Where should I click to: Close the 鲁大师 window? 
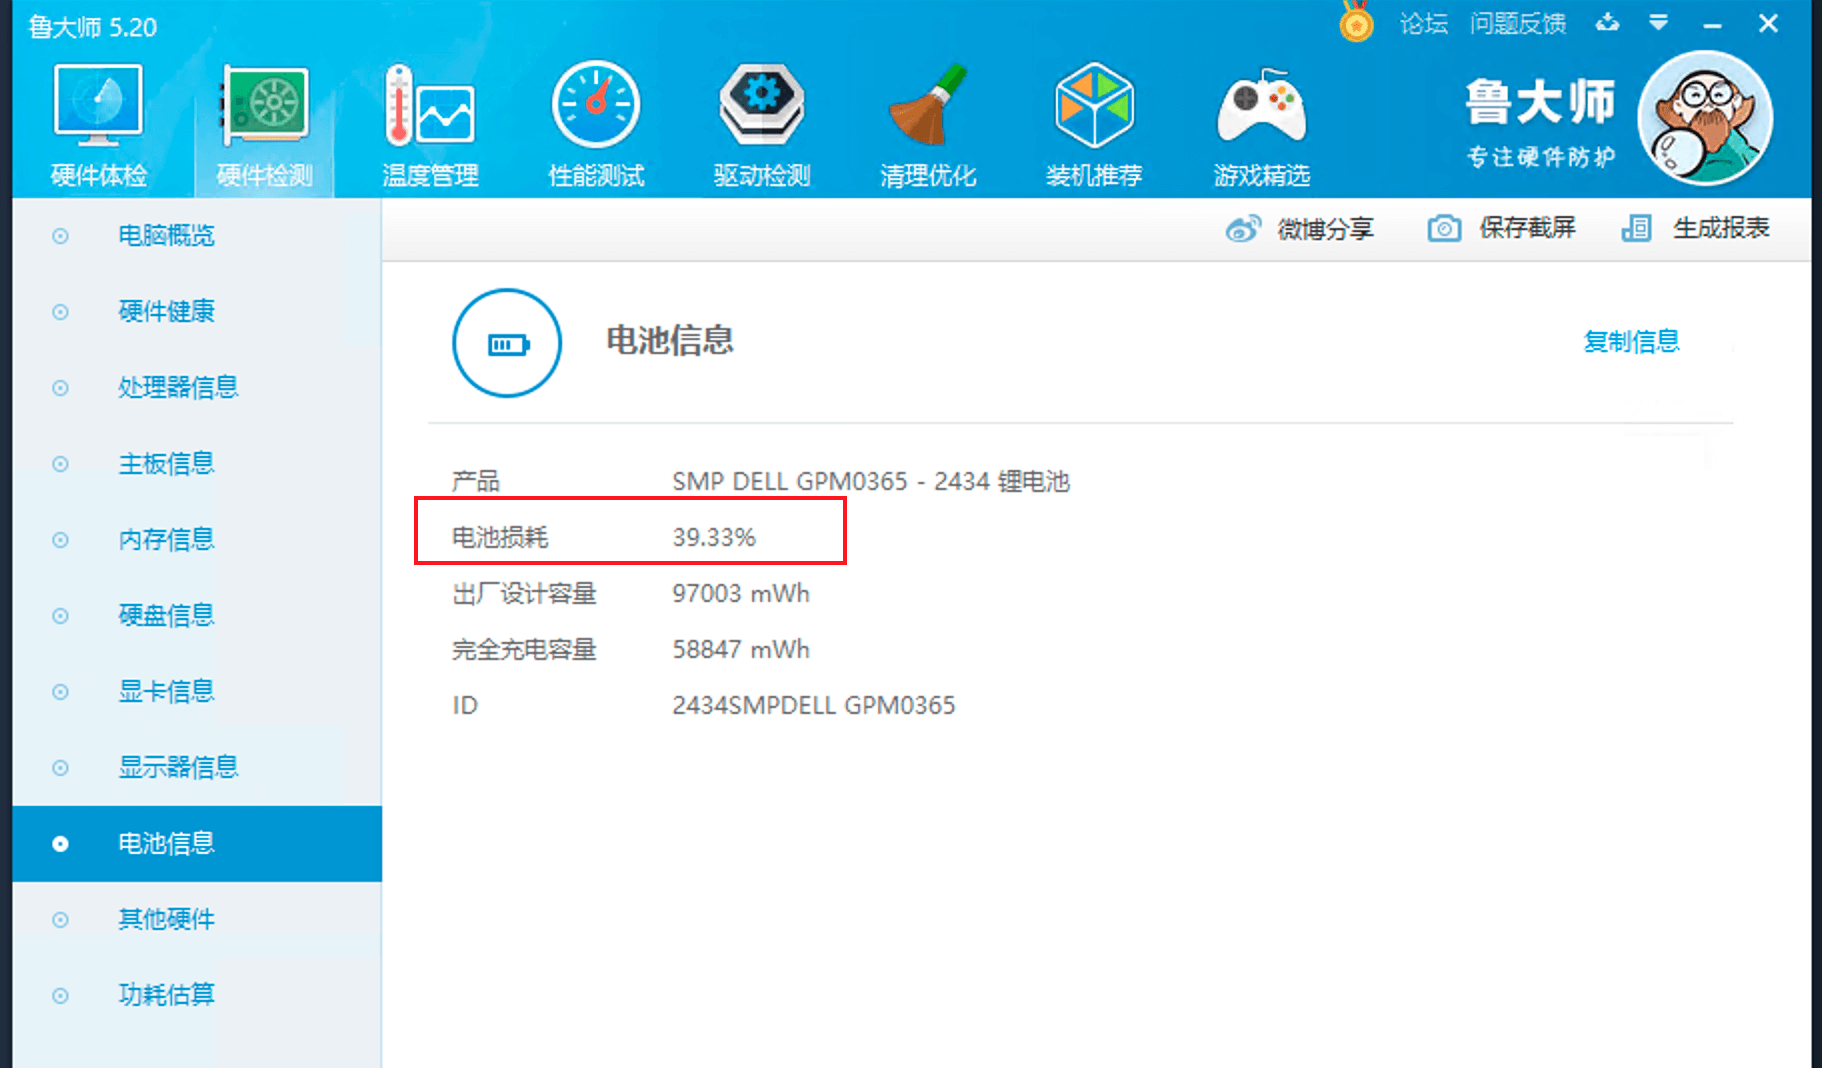point(1768,23)
